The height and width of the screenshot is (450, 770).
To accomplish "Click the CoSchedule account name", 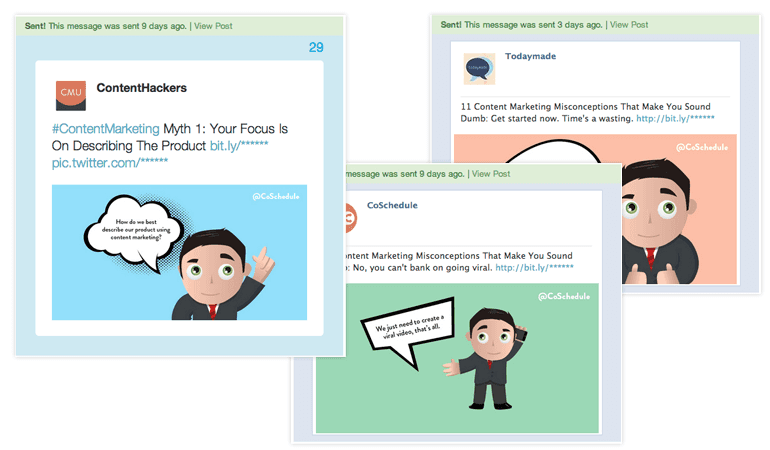I will (392, 205).
